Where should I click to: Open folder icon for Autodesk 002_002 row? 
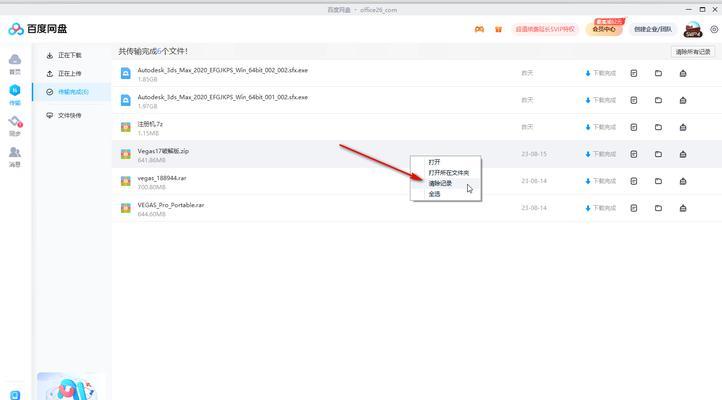tap(658, 73)
